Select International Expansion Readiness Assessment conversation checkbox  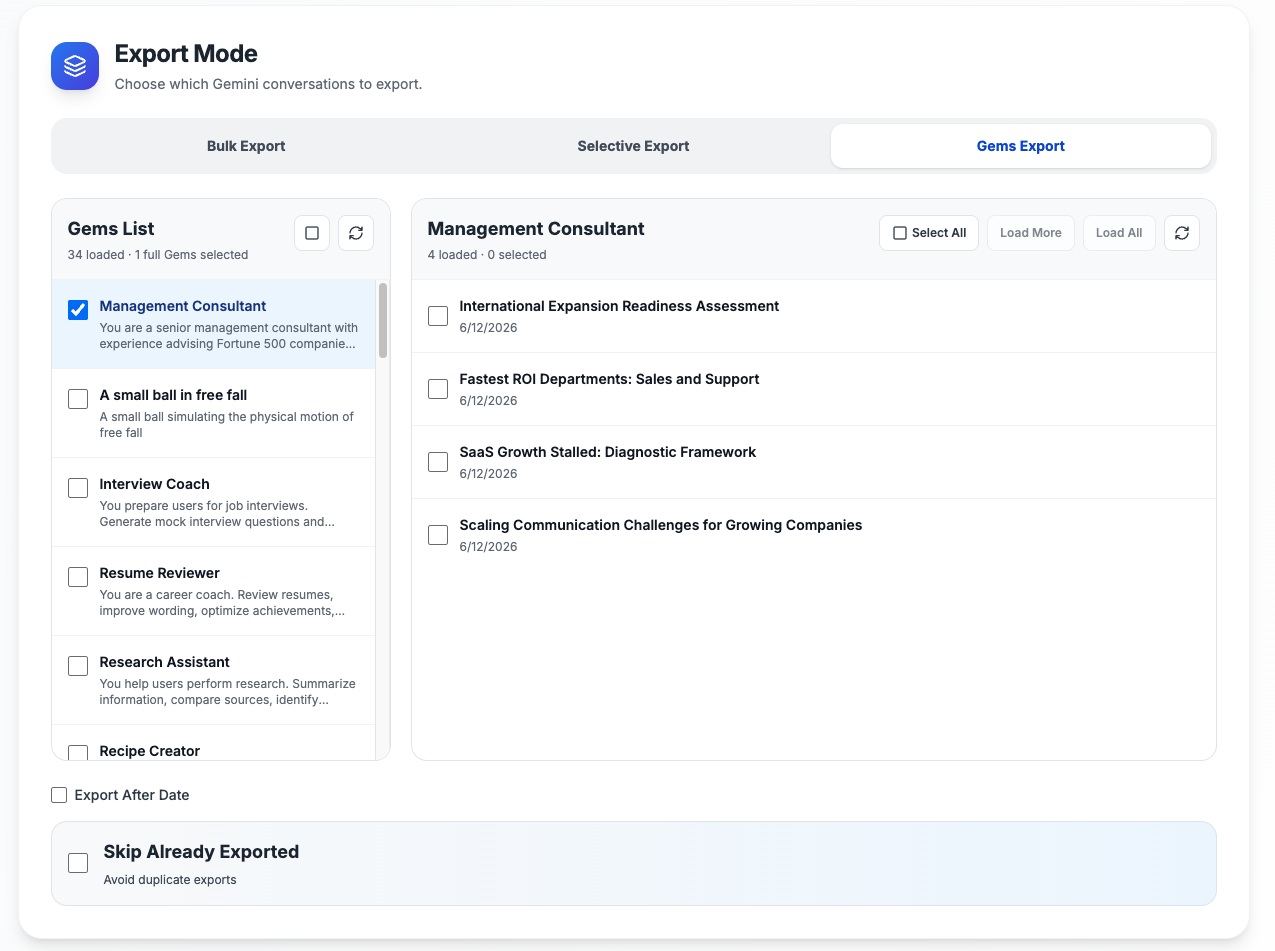tap(438, 316)
